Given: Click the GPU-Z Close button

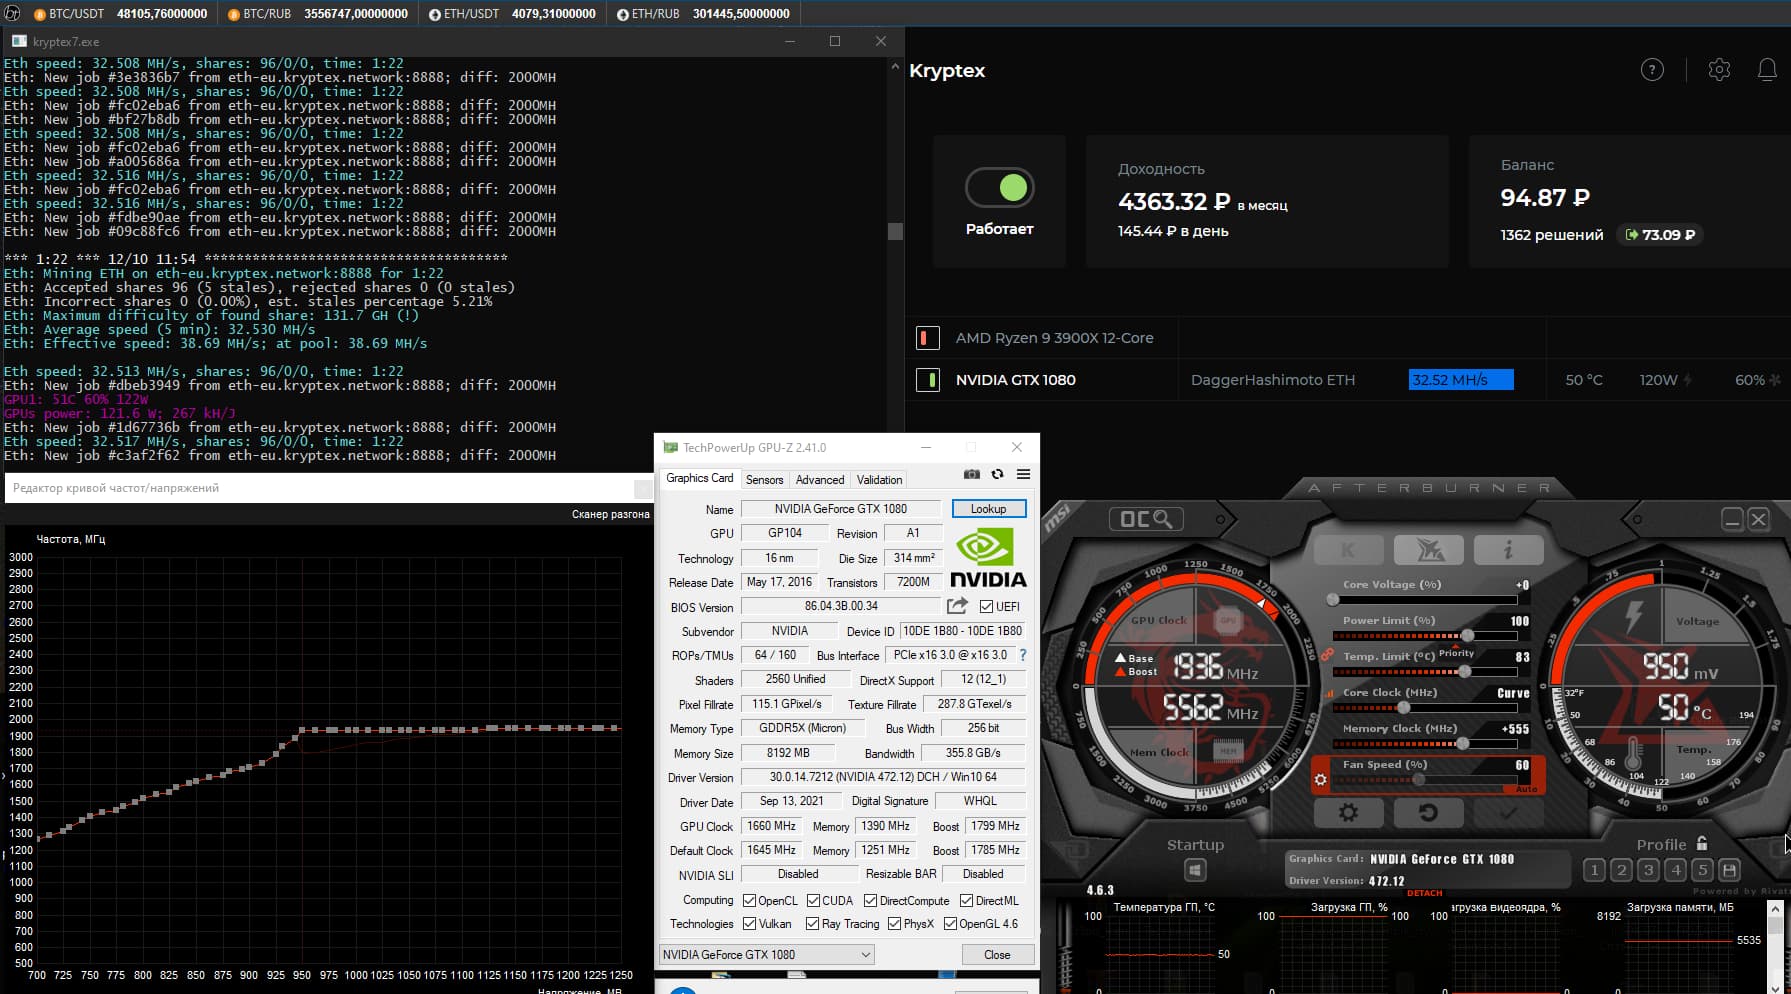Looking at the screenshot, I should 997,955.
